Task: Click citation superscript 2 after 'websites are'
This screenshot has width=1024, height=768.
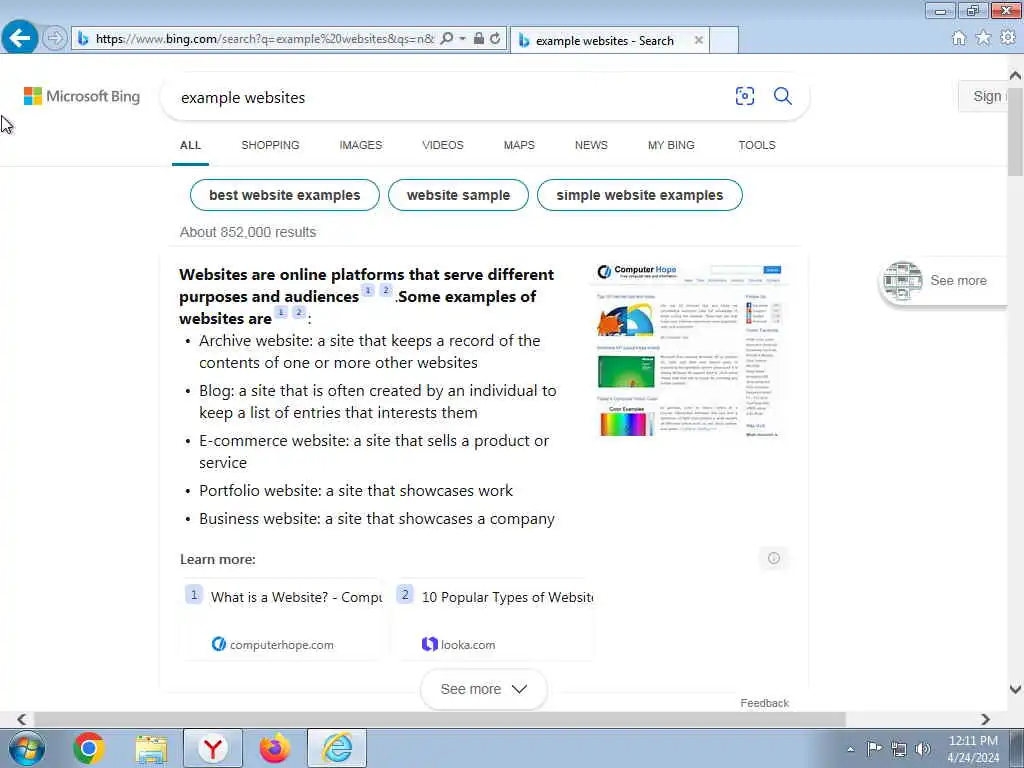Action: point(299,312)
